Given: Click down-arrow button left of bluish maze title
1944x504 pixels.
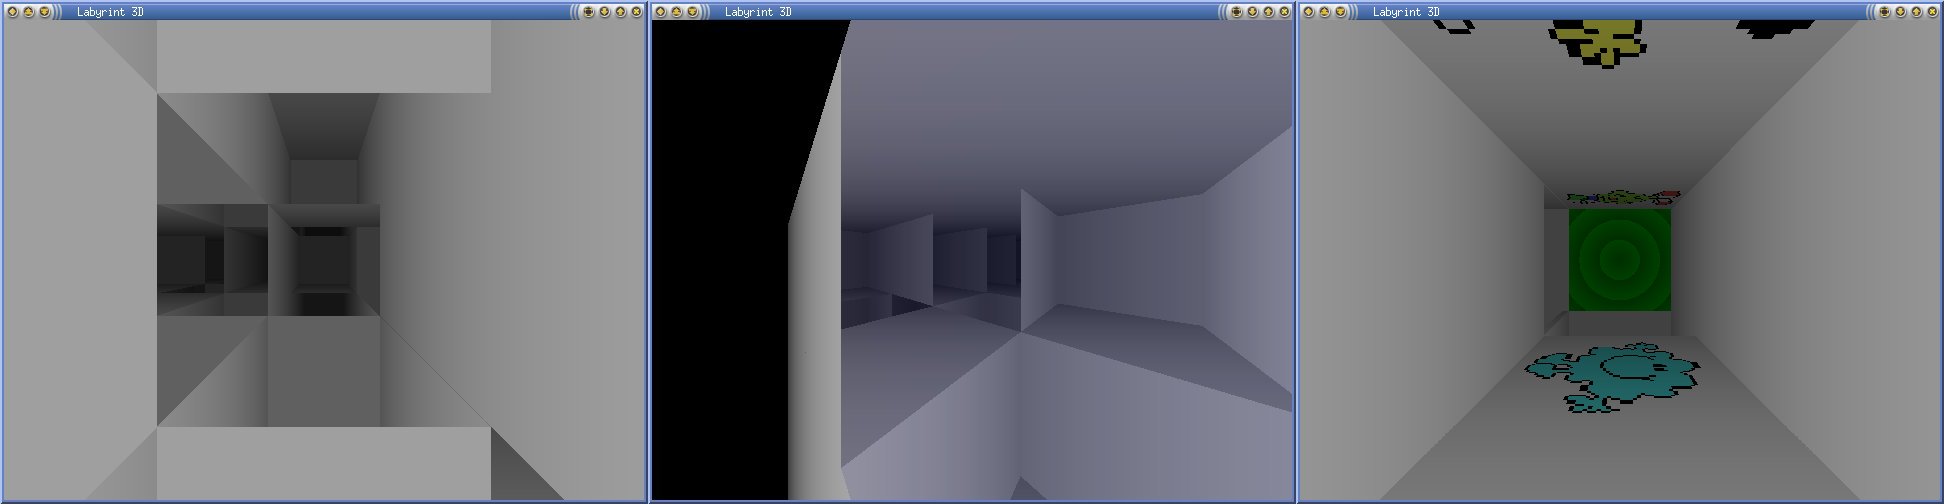Looking at the screenshot, I should (x=692, y=12).
